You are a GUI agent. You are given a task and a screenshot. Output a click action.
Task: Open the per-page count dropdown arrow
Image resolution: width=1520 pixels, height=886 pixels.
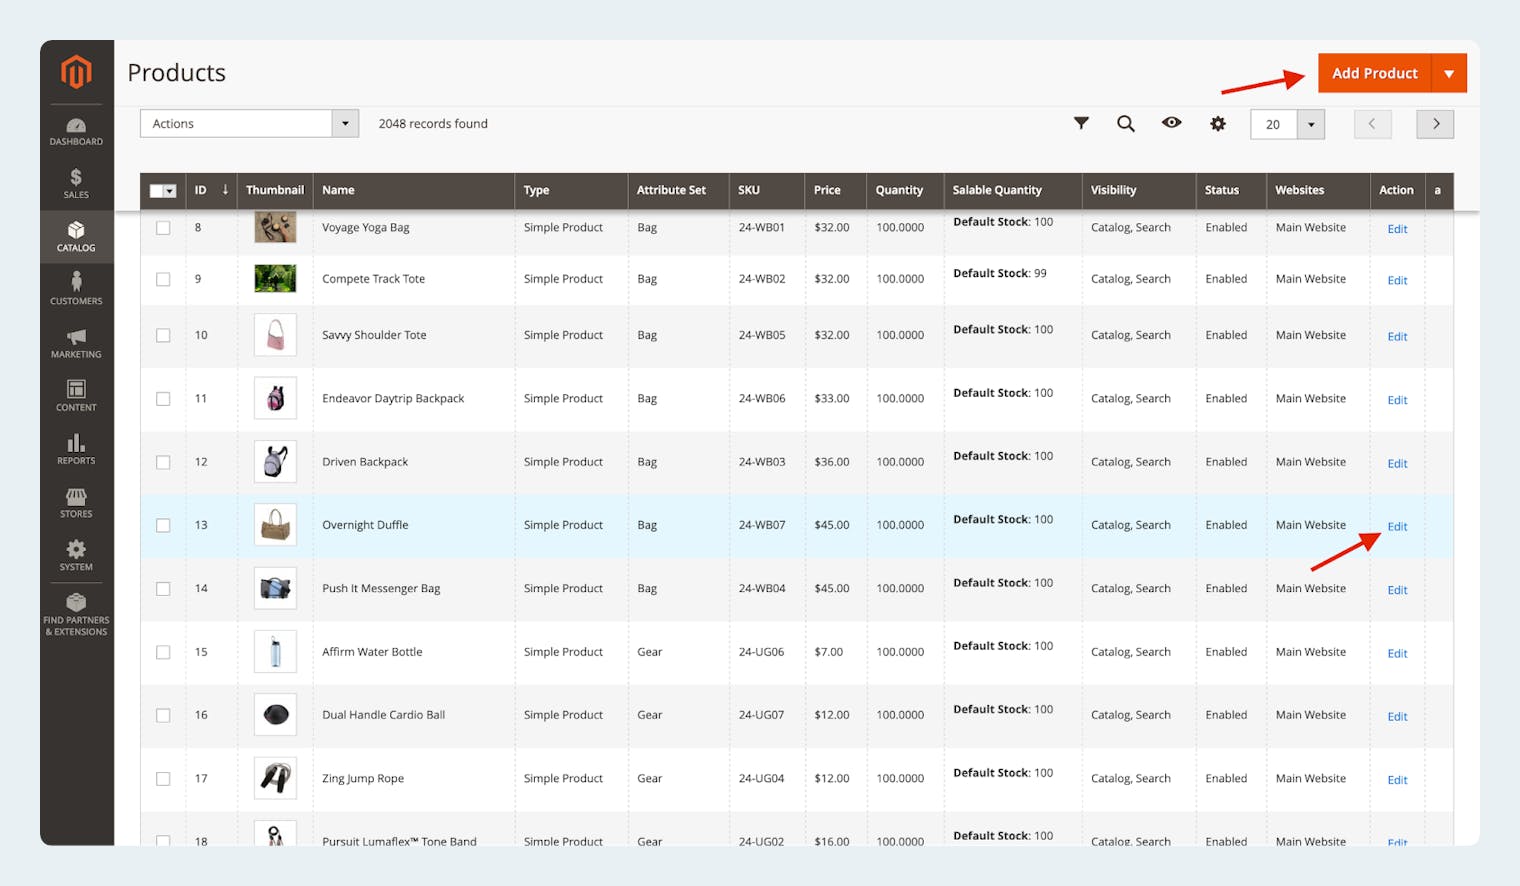click(1311, 124)
